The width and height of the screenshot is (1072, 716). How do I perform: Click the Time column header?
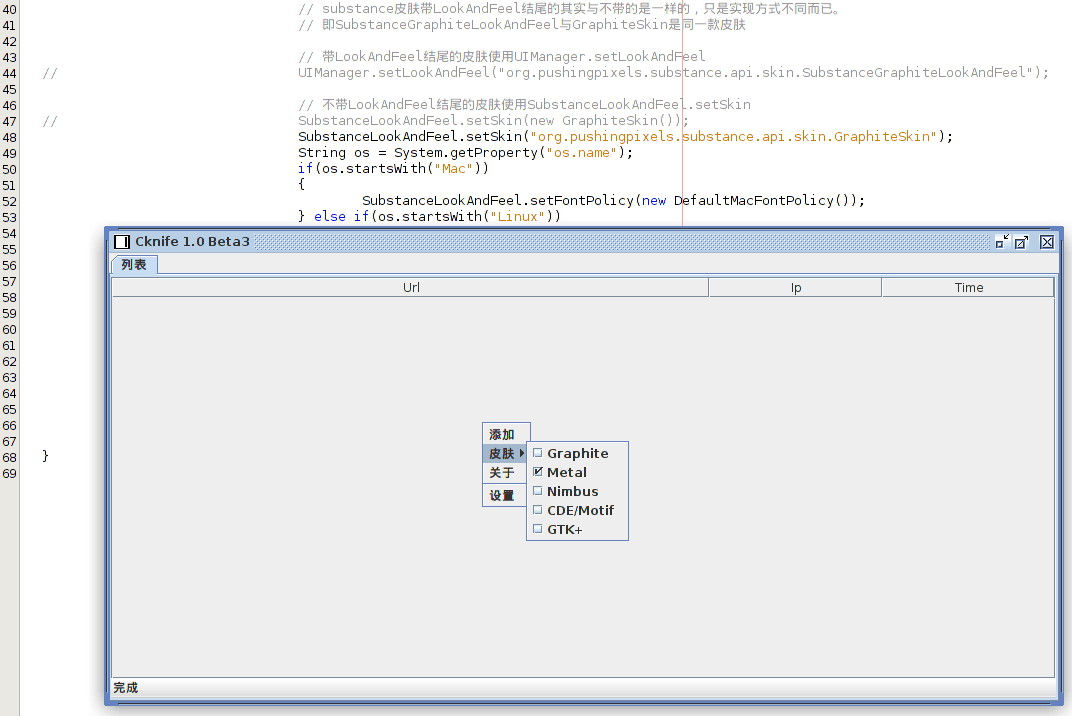[968, 287]
